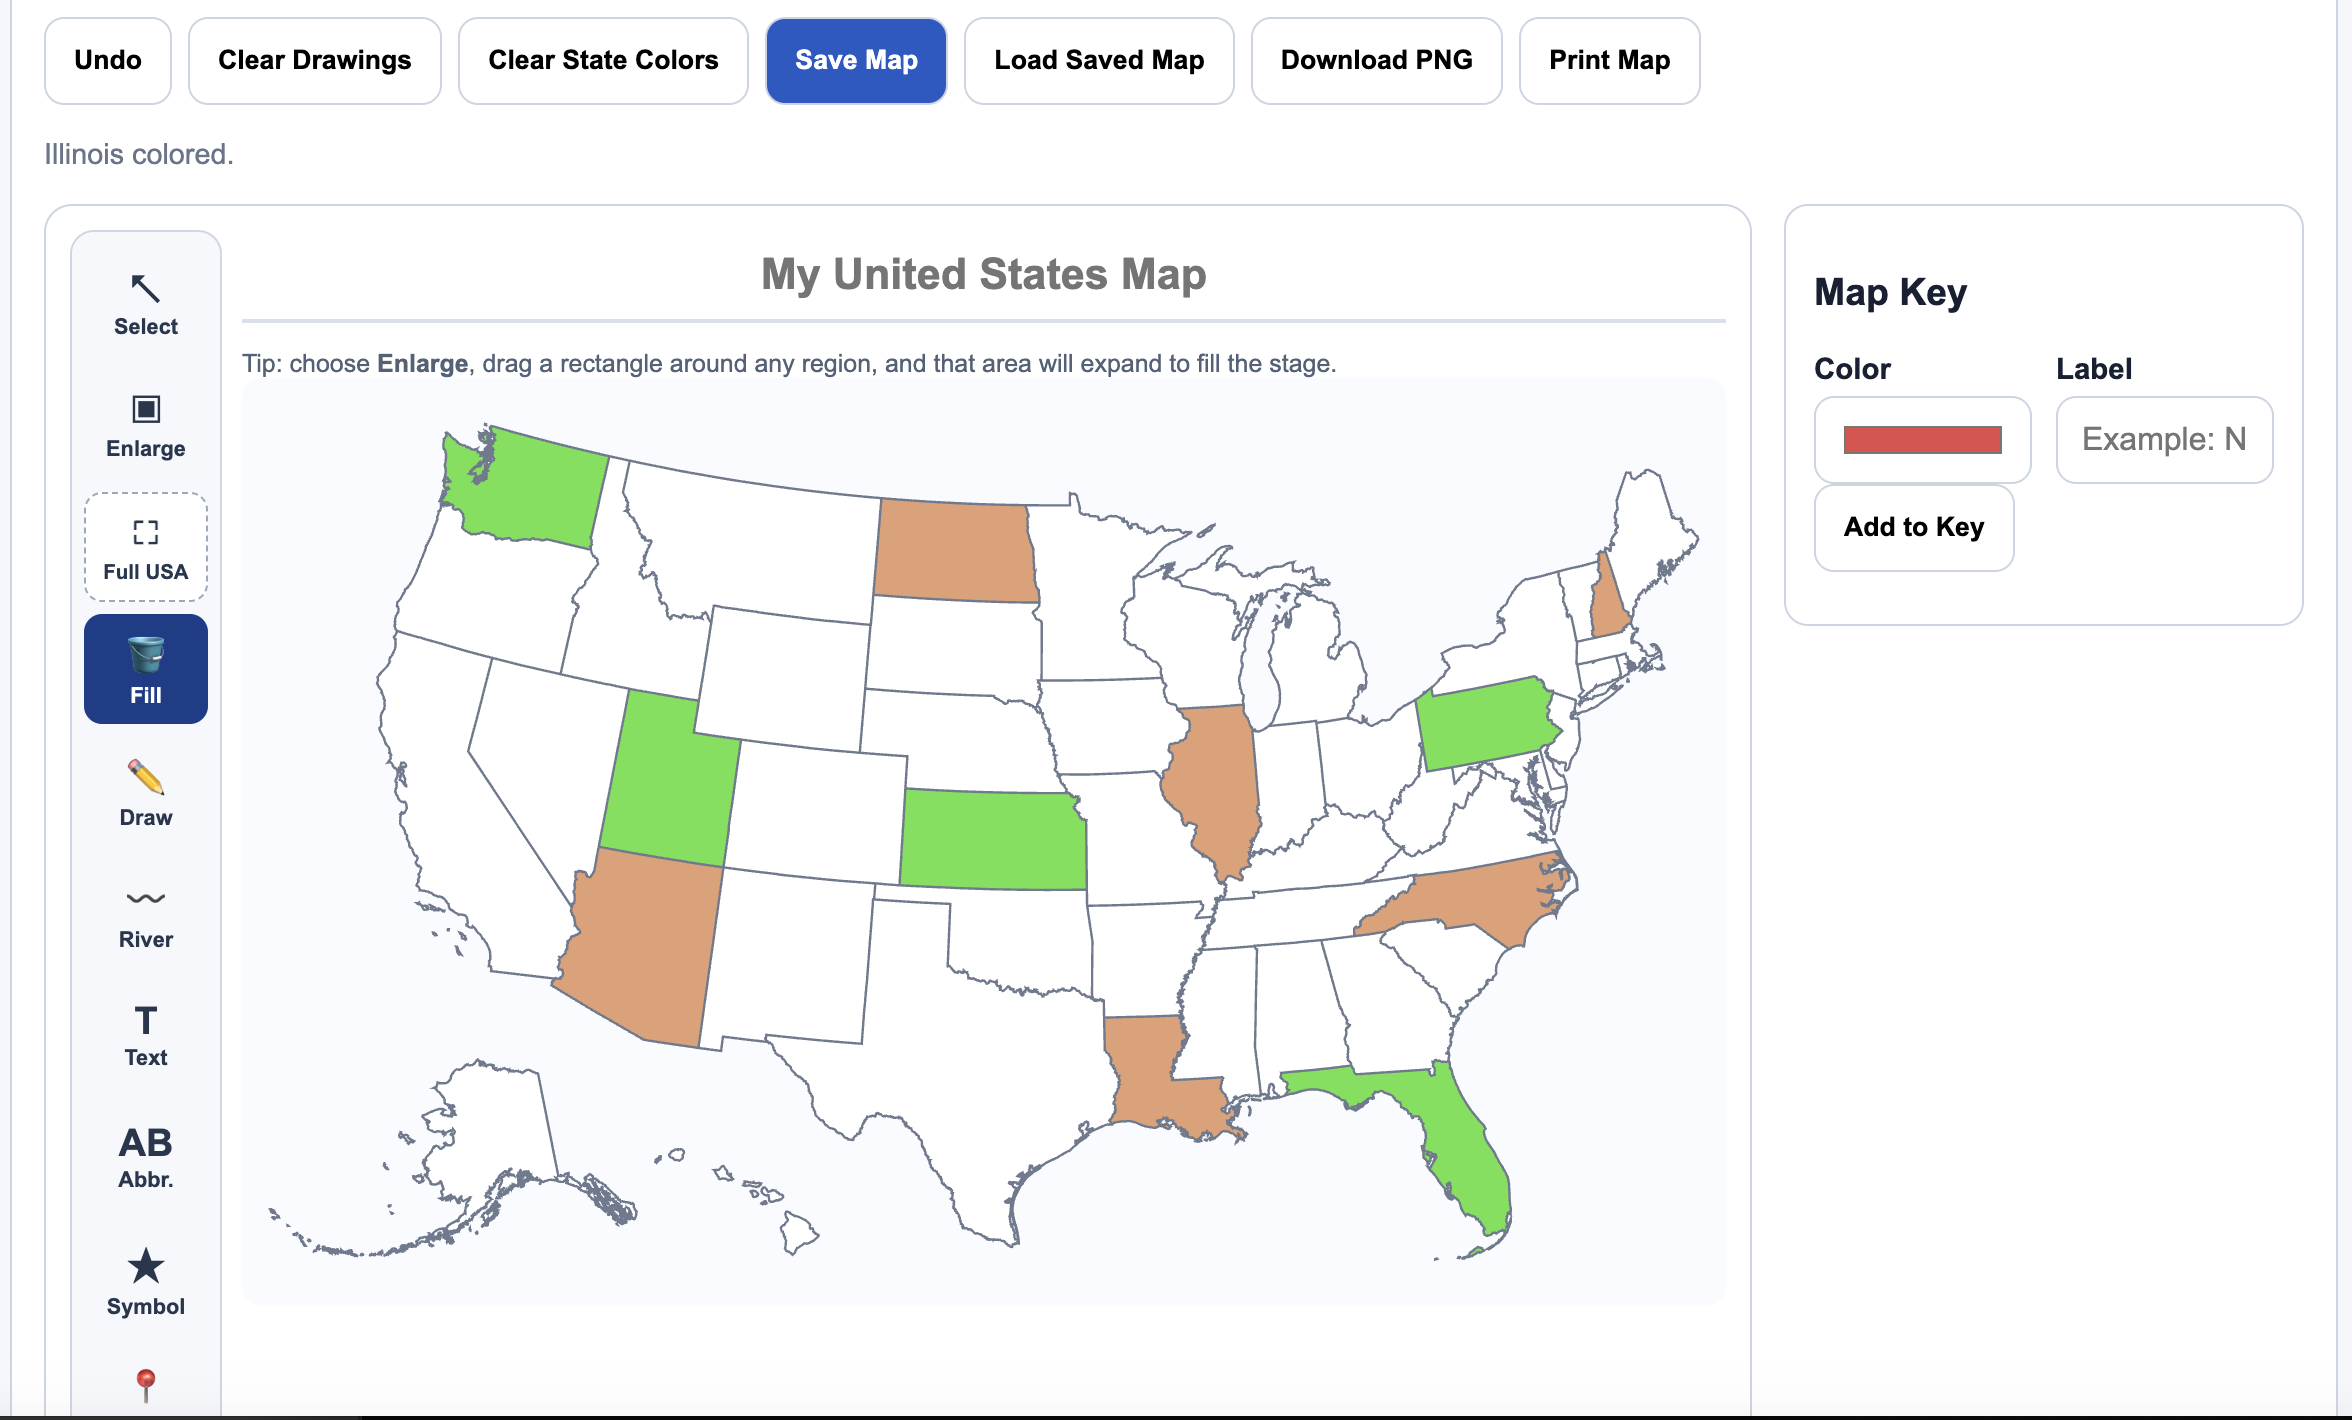
Task: Edit the My United States Map title
Action: click(x=983, y=274)
